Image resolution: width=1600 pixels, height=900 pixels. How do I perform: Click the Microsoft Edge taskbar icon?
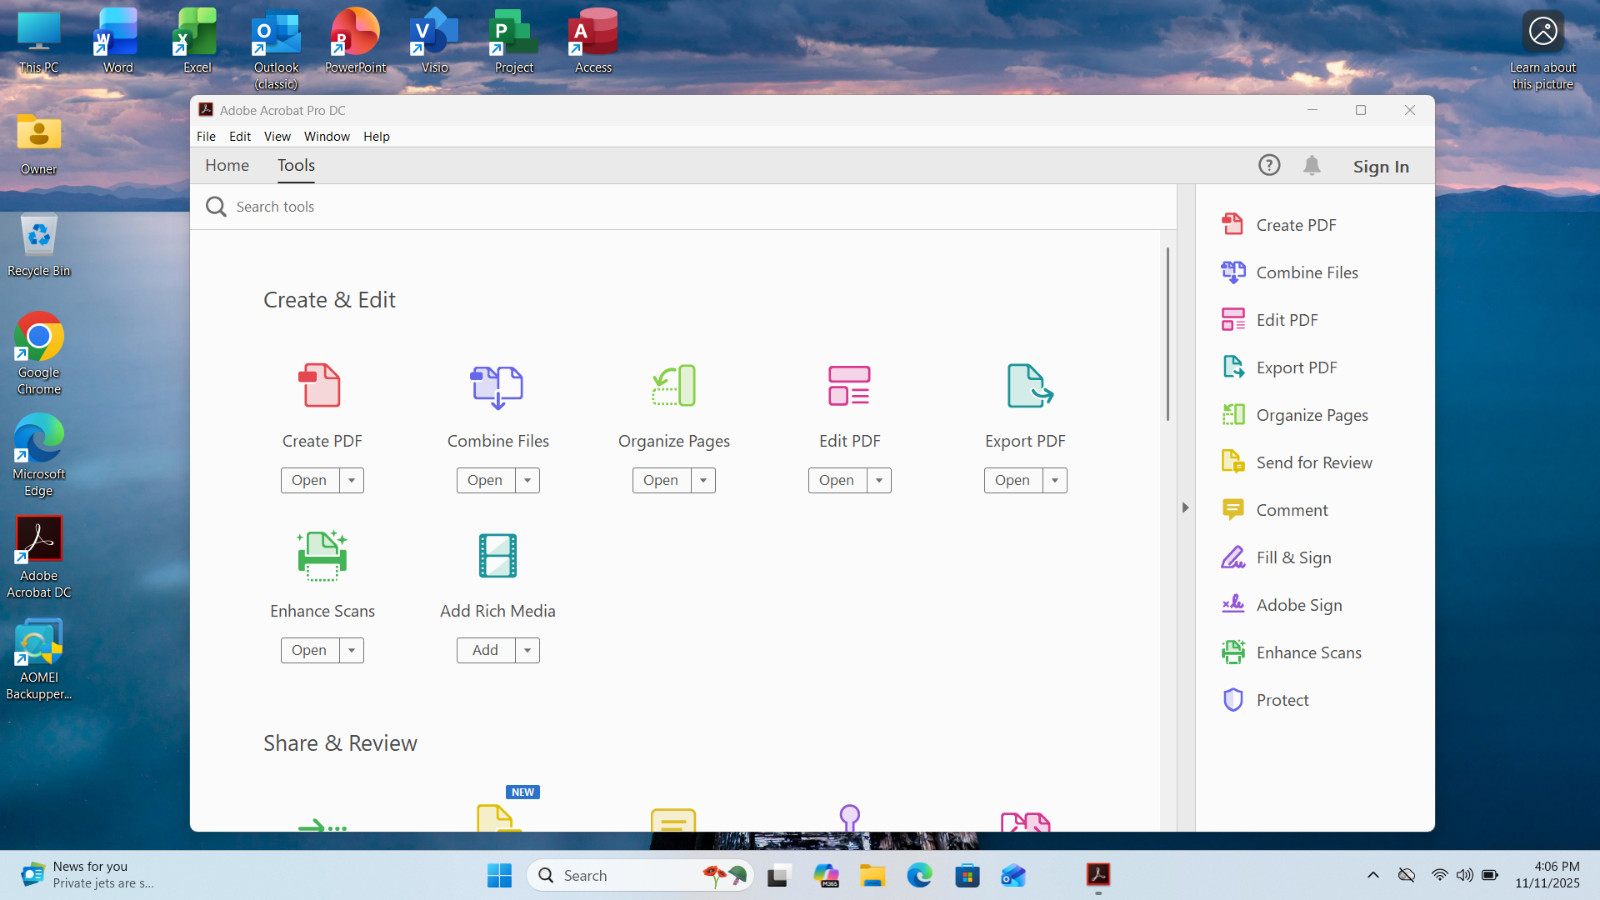[x=919, y=875]
